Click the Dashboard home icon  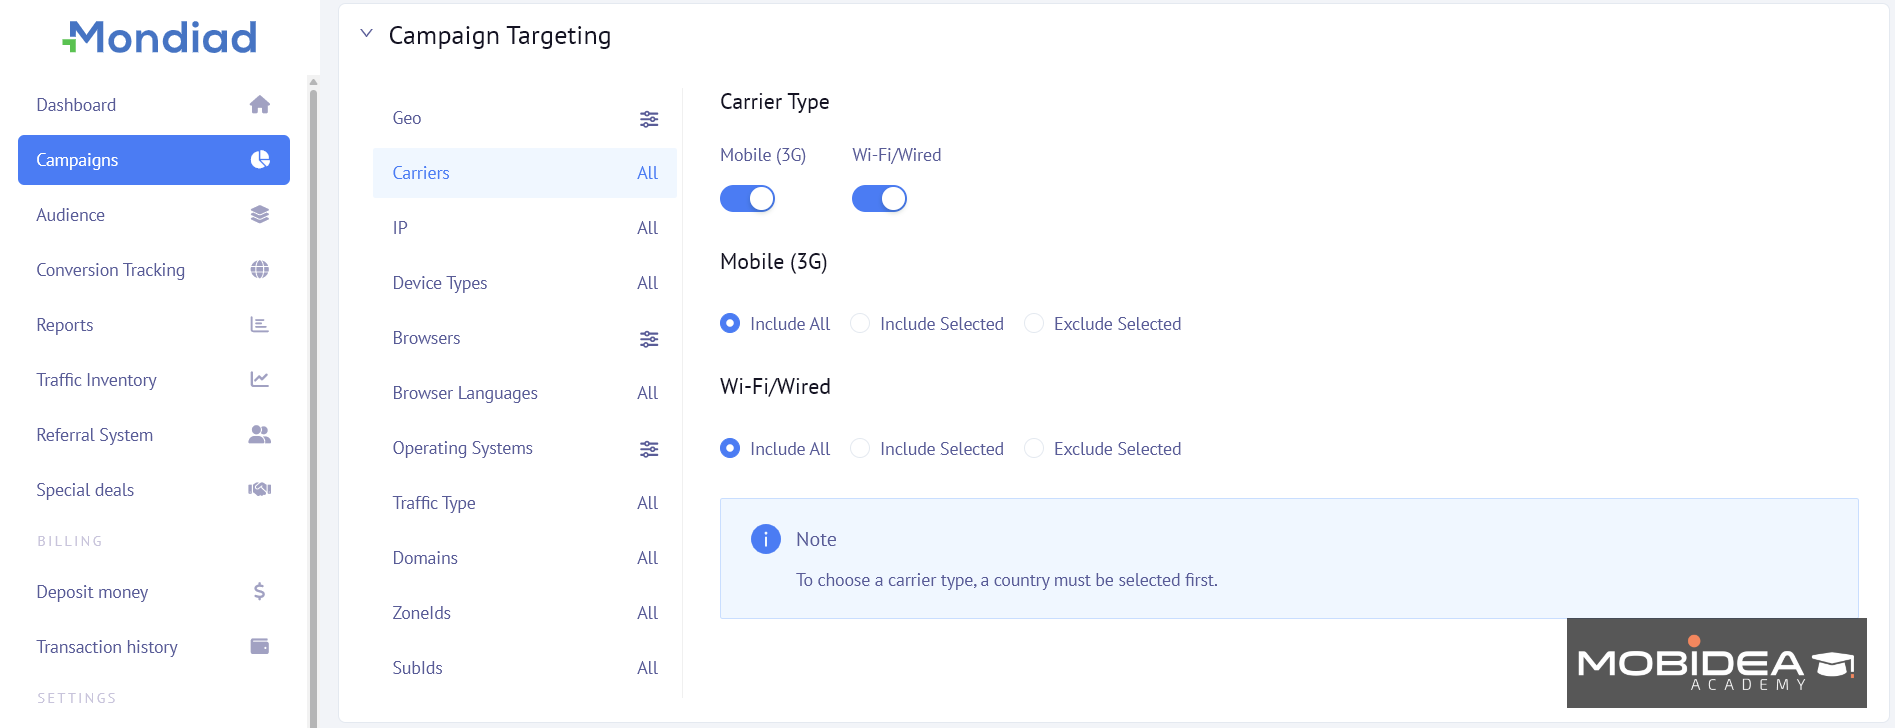tap(260, 105)
